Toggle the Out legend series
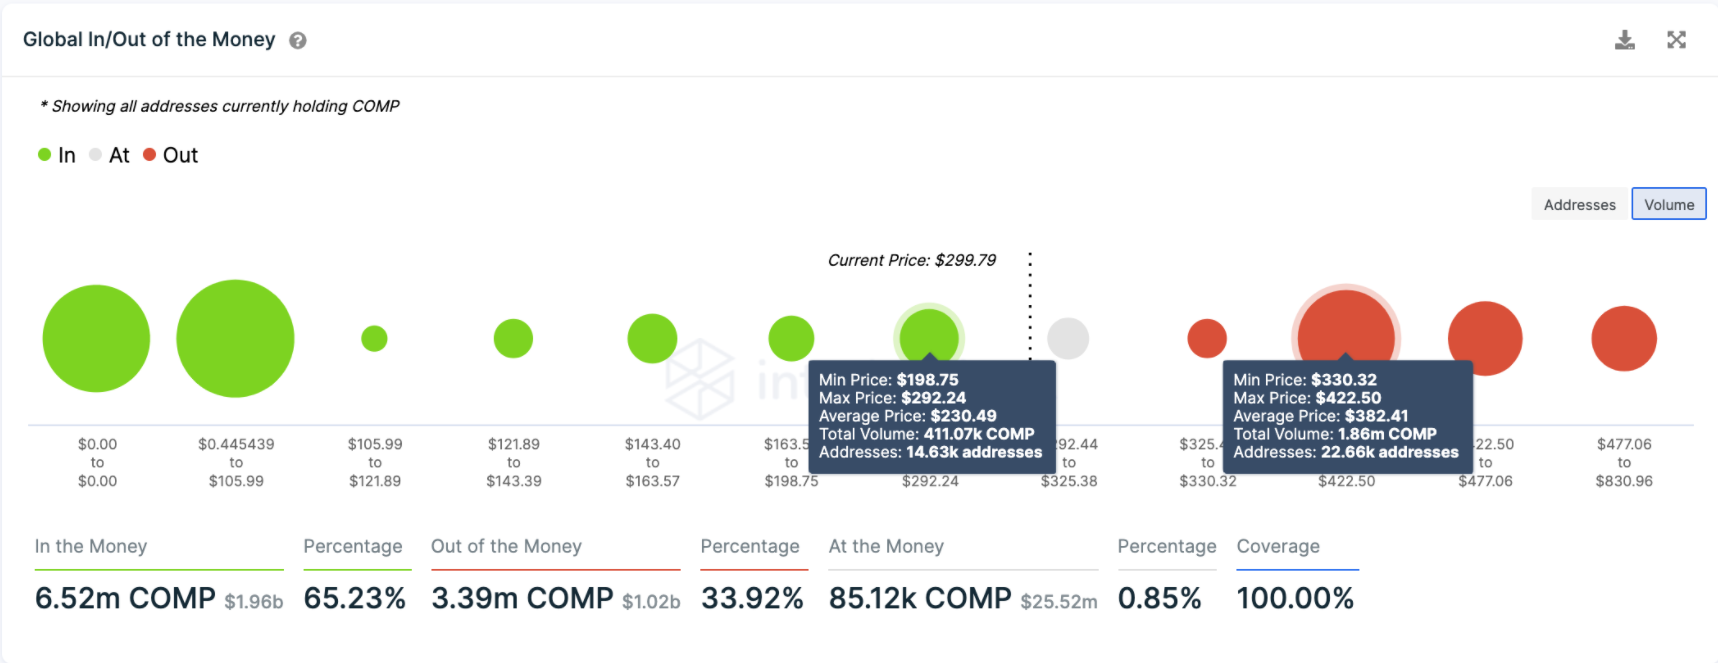The width and height of the screenshot is (1718, 663). coord(171,155)
